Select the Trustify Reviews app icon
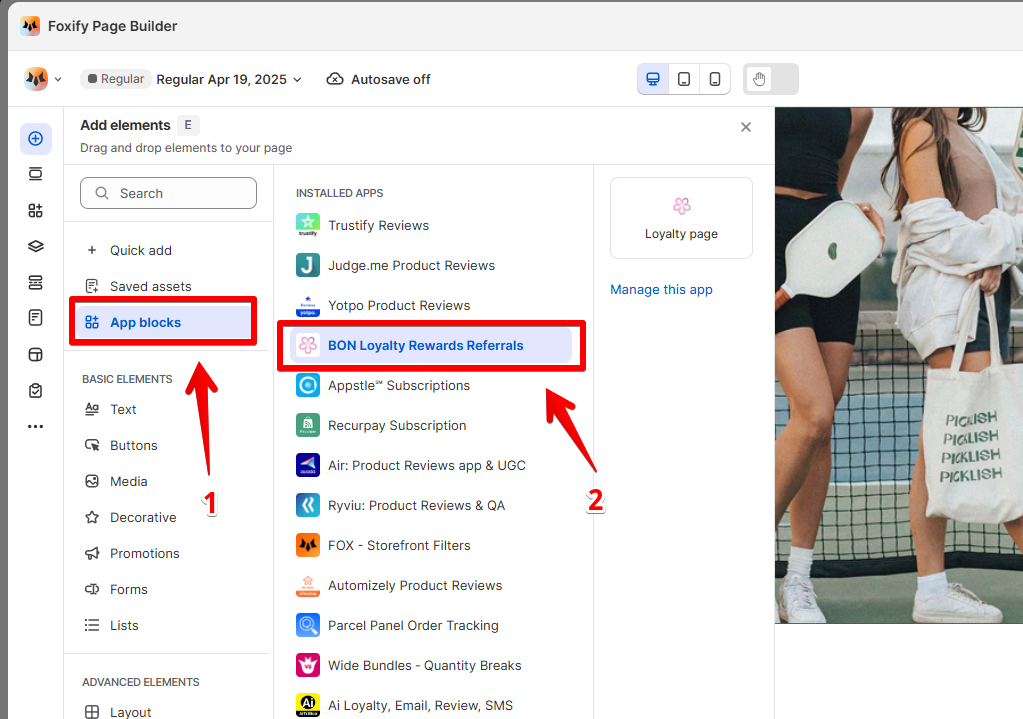The width and height of the screenshot is (1023, 719). (x=308, y=225)
